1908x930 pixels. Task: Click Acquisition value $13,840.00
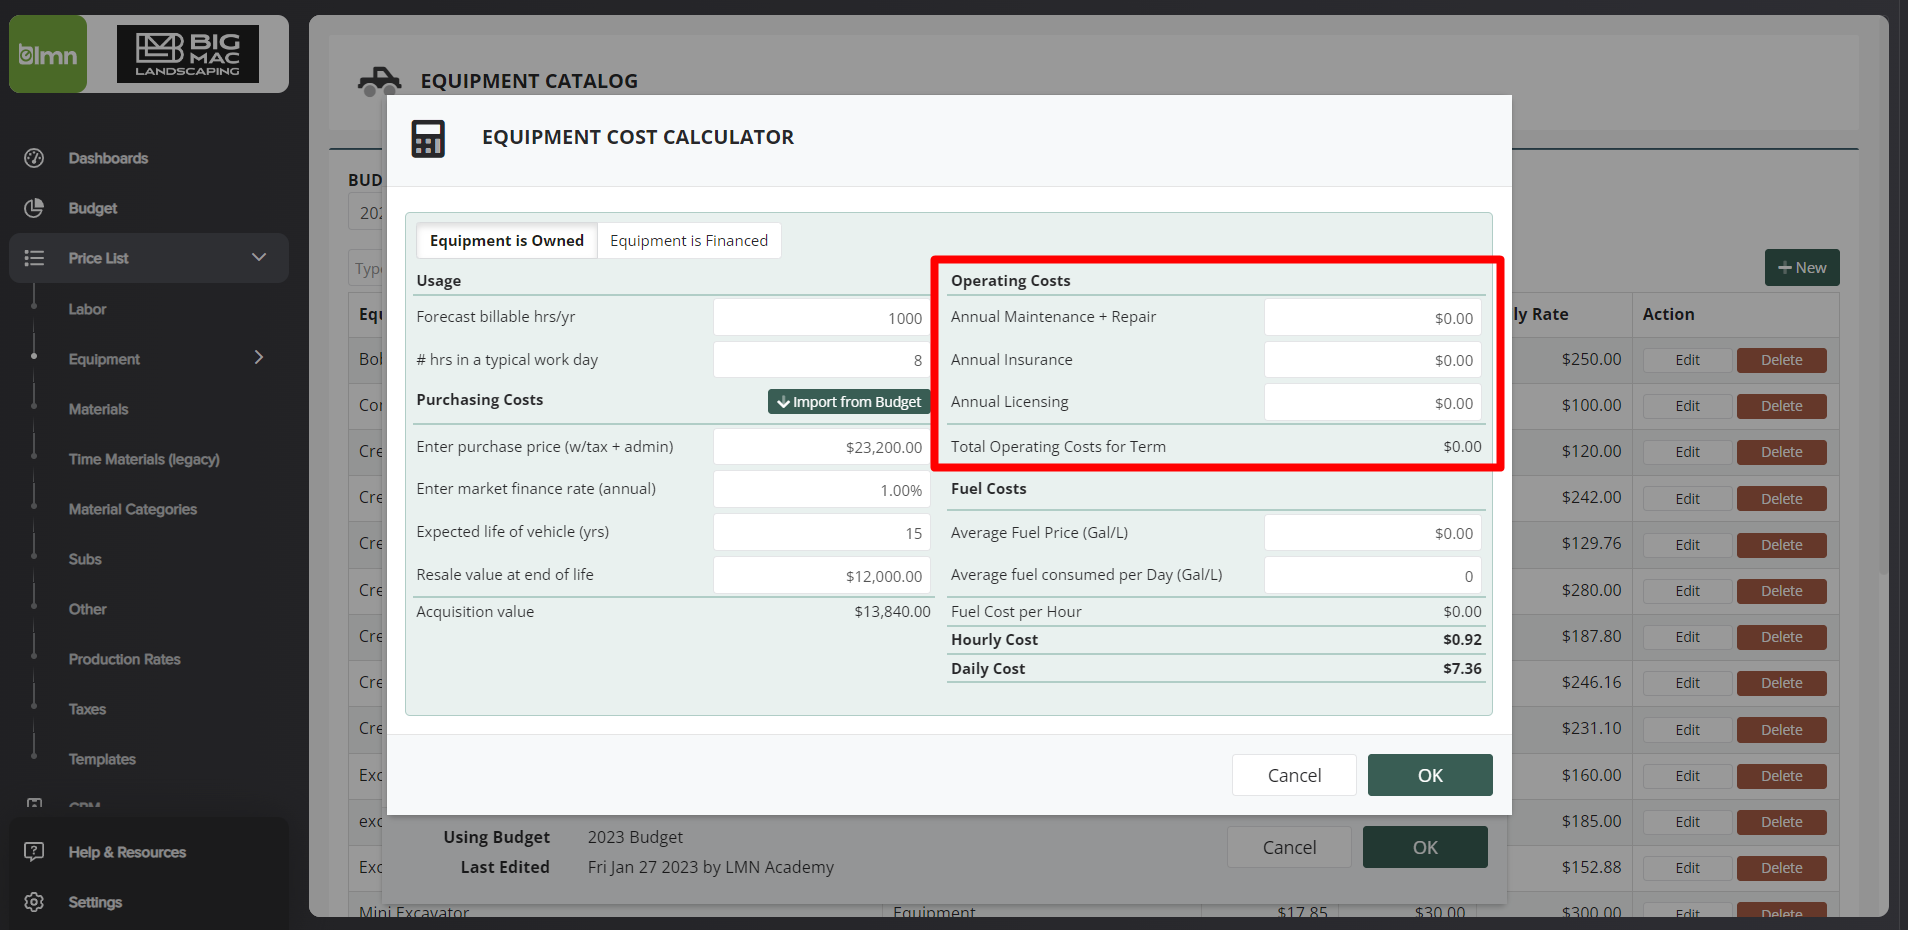(x=892, y=612)
